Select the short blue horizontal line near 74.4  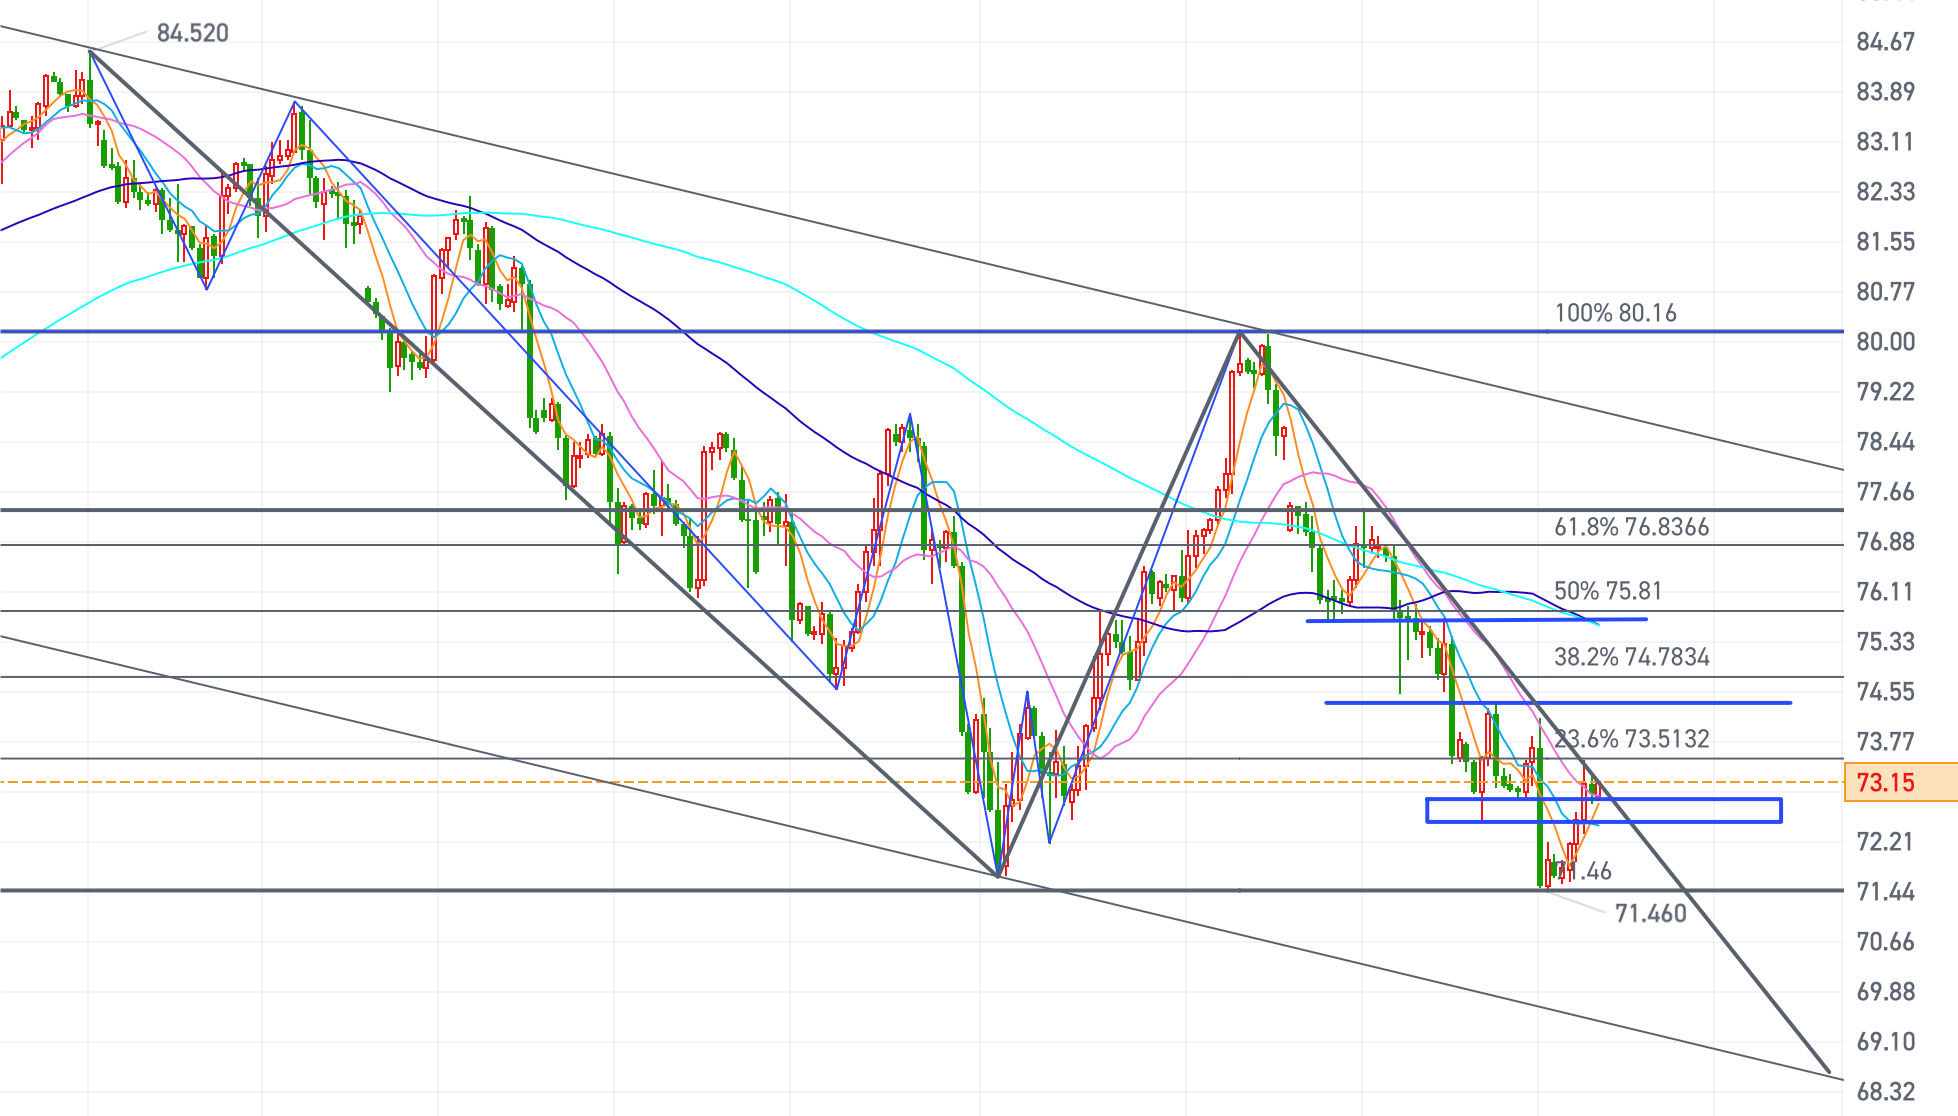(x=1558, y=703)
